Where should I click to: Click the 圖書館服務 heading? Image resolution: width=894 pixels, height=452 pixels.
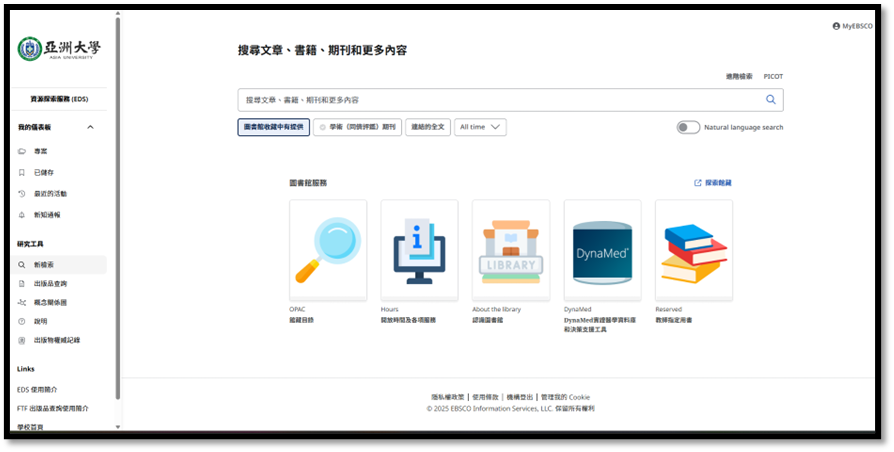click(308, 183)
